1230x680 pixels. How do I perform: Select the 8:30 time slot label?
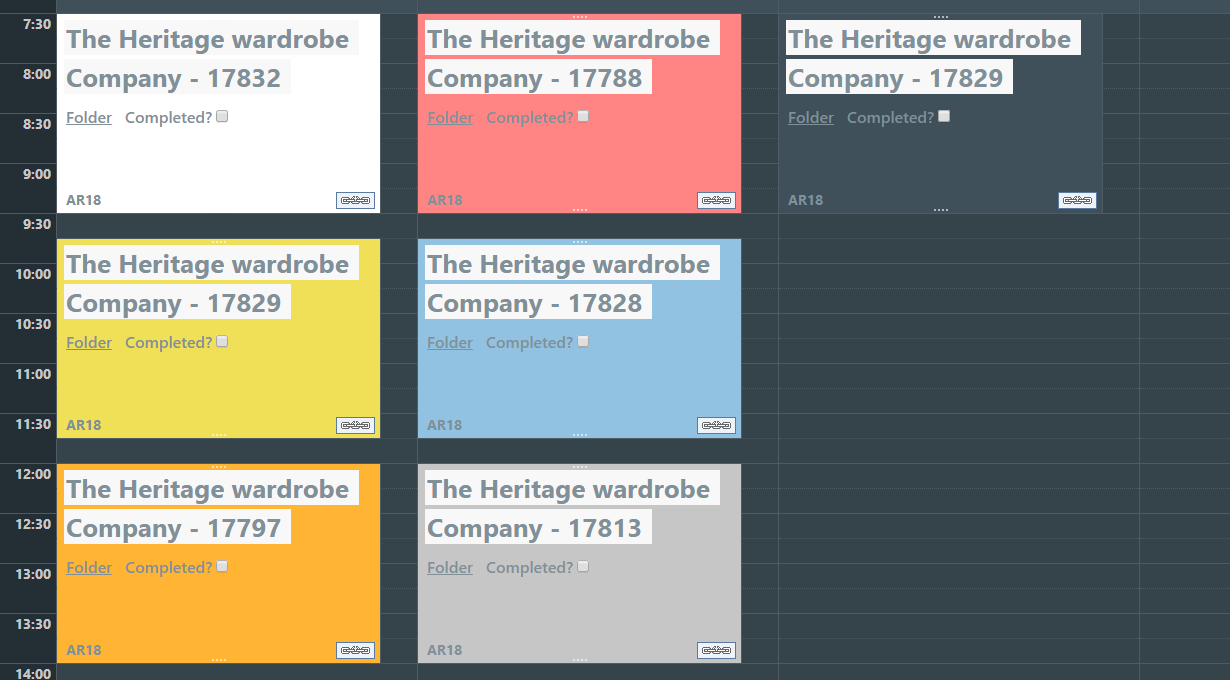(36, 124)
